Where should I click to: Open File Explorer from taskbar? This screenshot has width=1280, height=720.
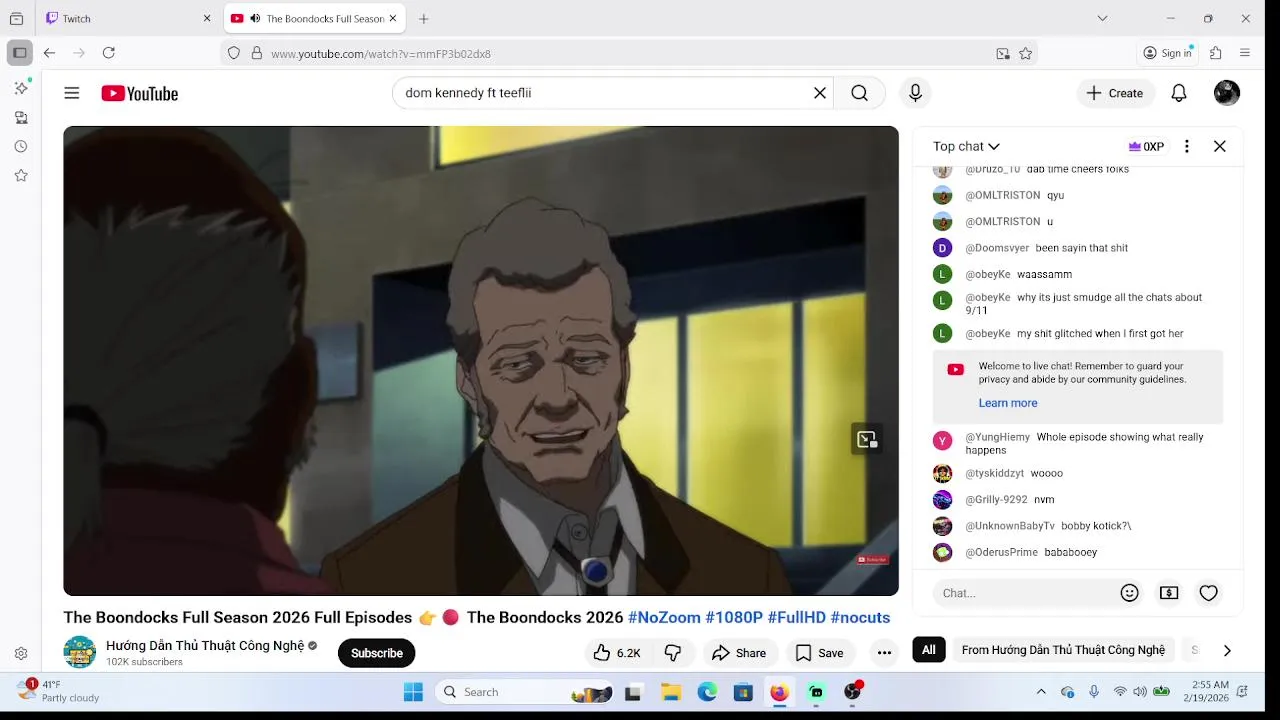[671, 692]
